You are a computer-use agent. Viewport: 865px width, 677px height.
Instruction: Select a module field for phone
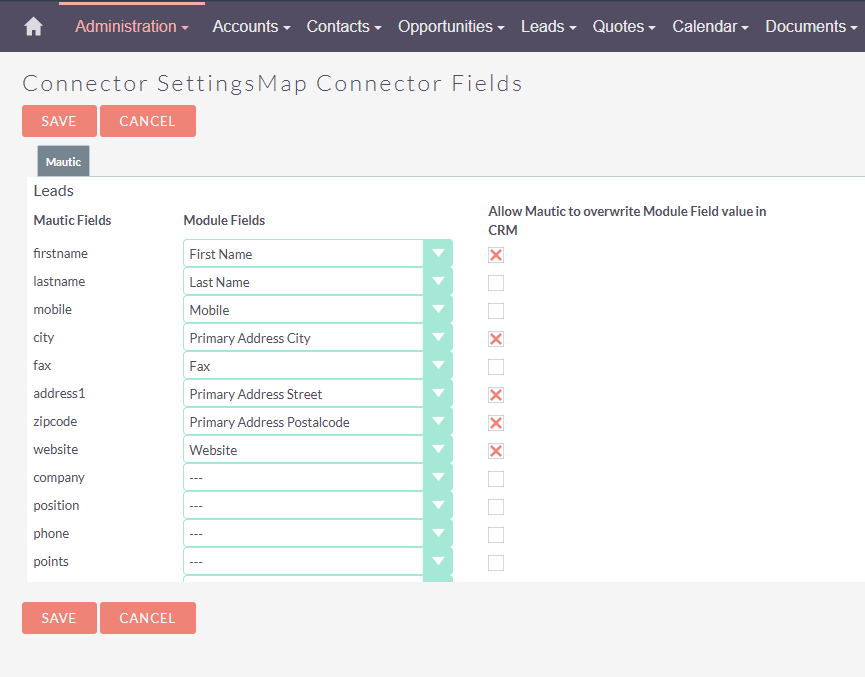click(x=317, y=534)
